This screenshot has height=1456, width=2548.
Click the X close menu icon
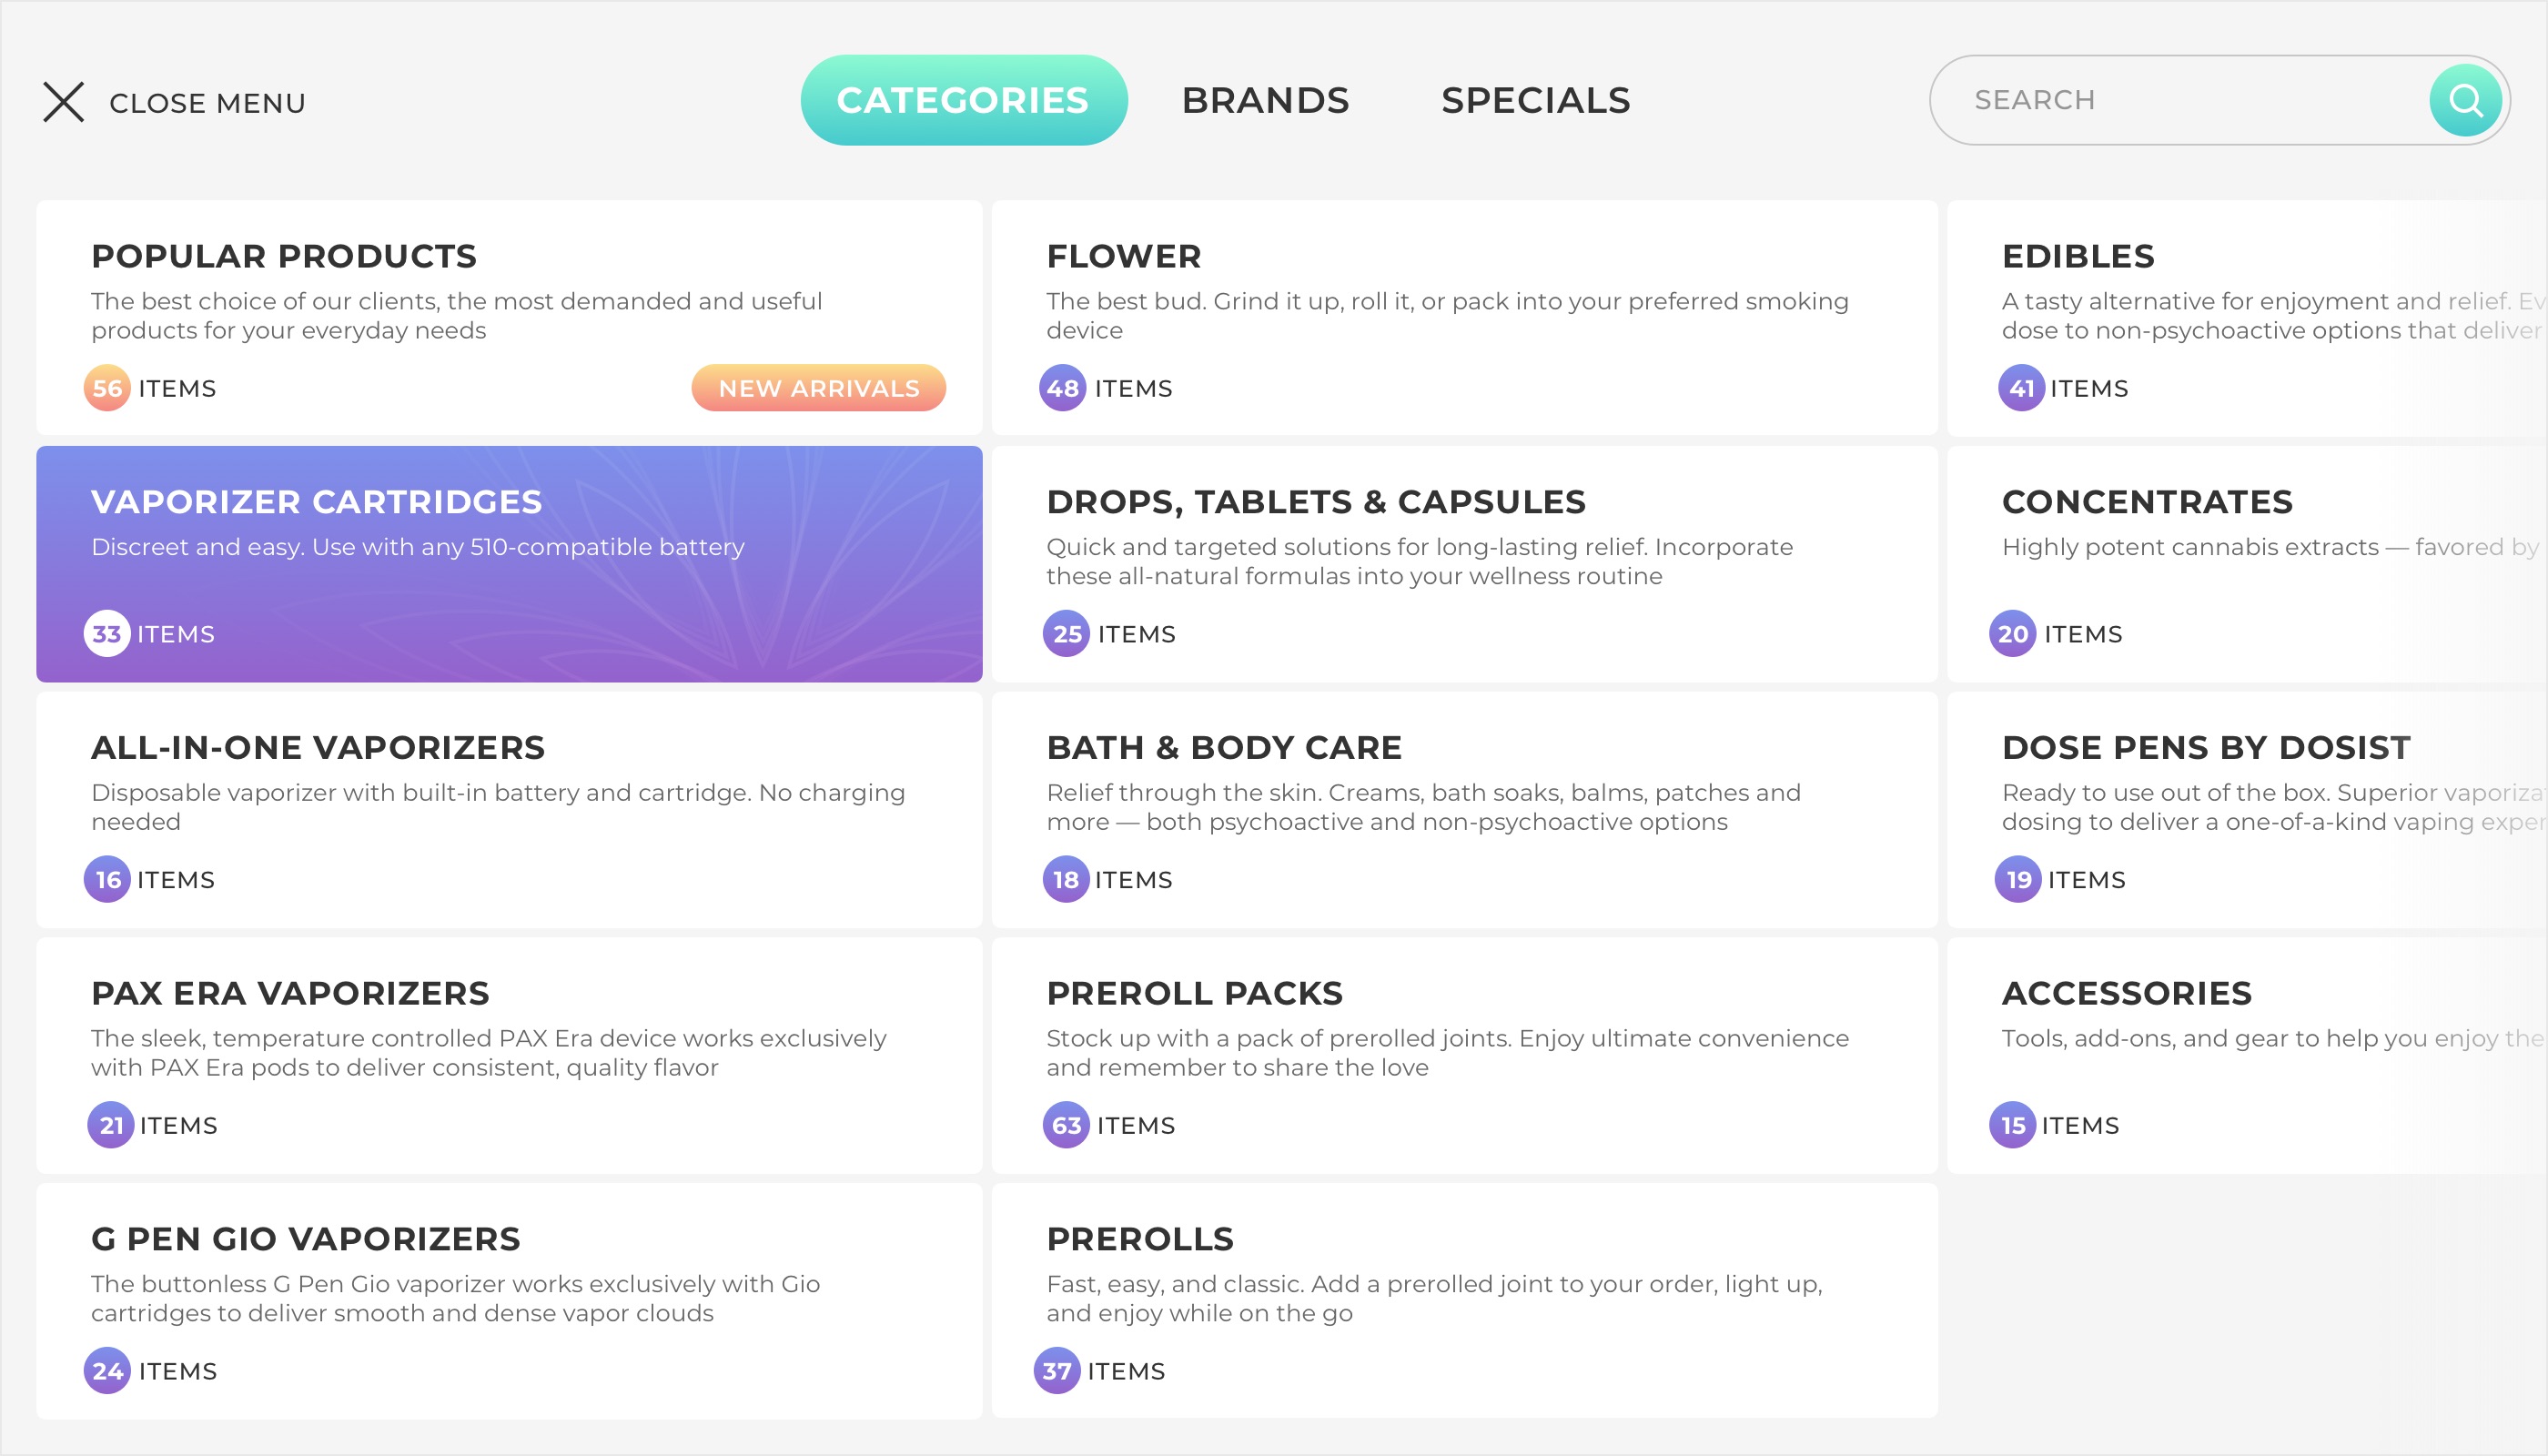tap(64, 102)
